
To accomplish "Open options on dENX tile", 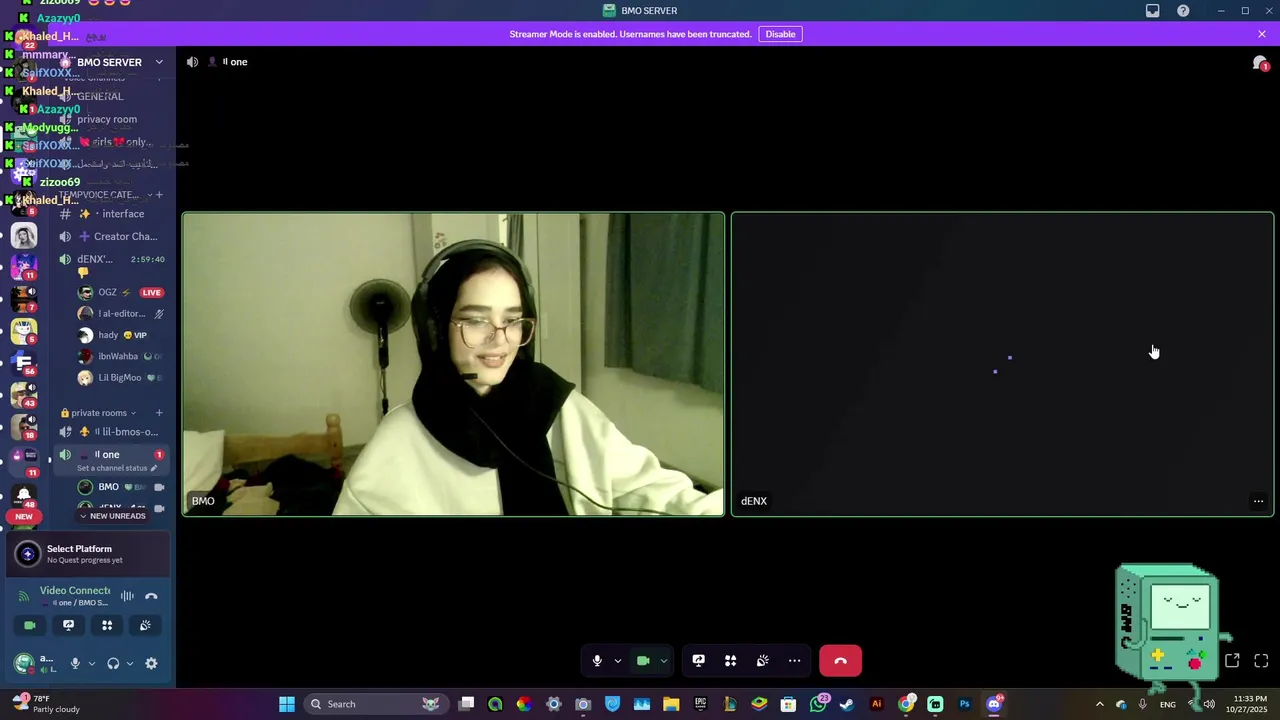I will tap(1258, 501).
